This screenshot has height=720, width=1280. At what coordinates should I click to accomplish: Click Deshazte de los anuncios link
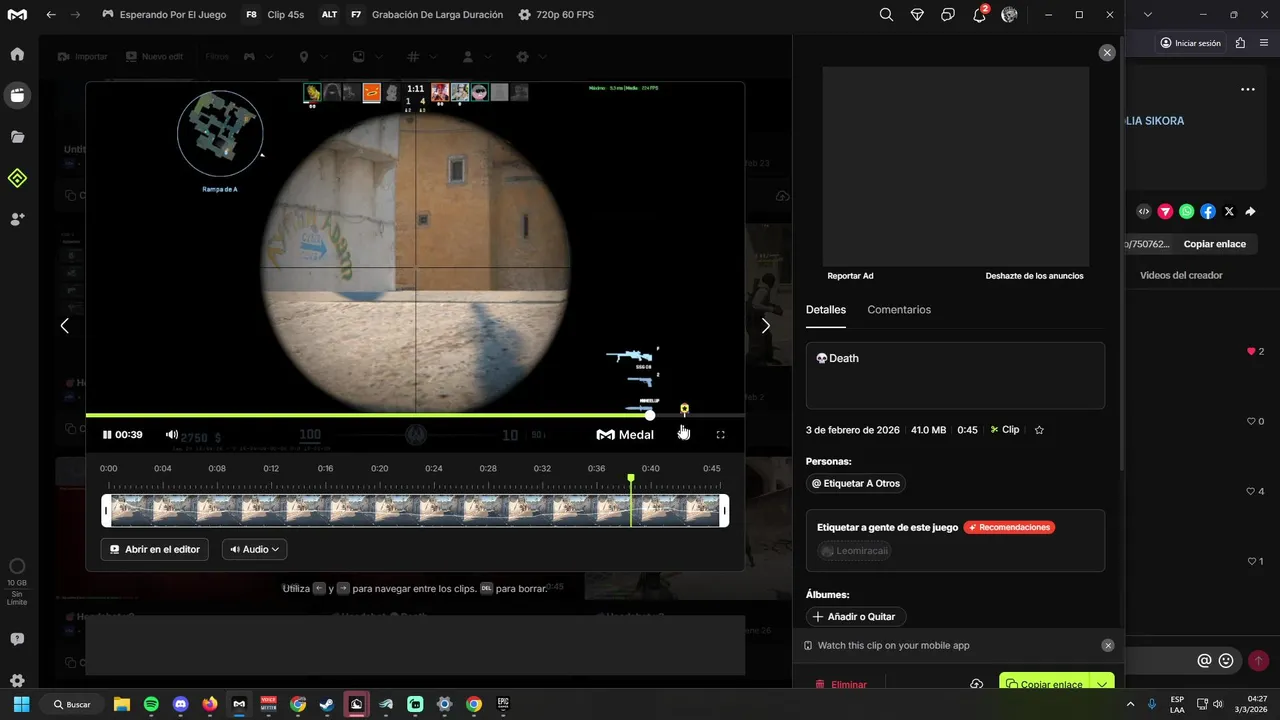tap(1034, 276)
